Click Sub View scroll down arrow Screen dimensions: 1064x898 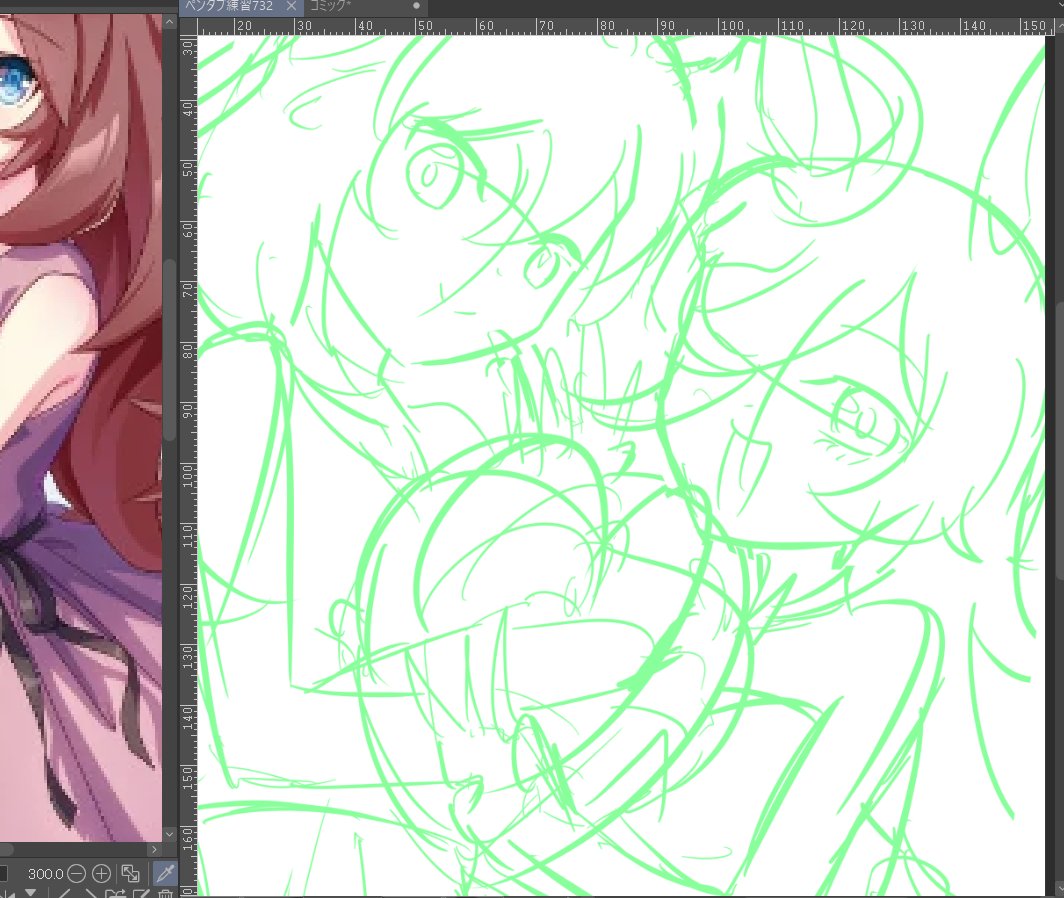pos(170,834)
